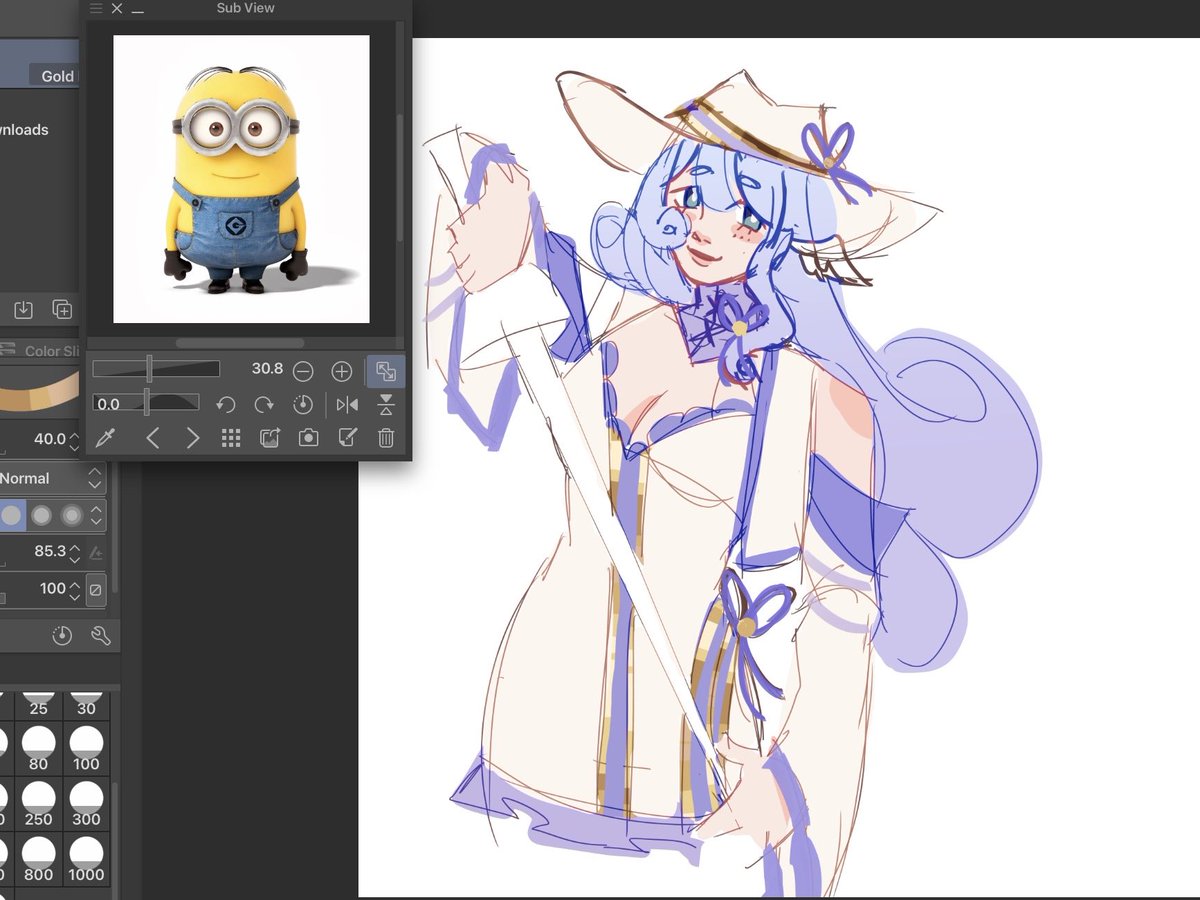Rotate the Sub View image left
Image resolution: width=1200 pixels, height=900 pixels.
226,405
